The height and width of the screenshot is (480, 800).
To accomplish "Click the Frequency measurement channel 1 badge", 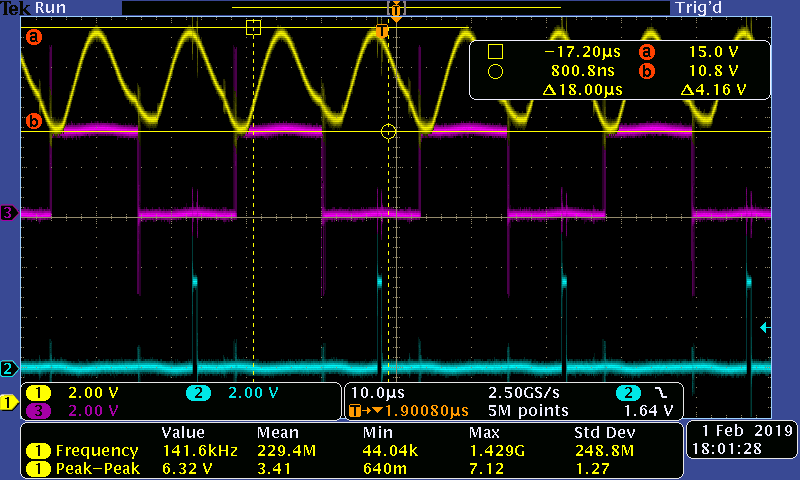I will pos(38,450).
